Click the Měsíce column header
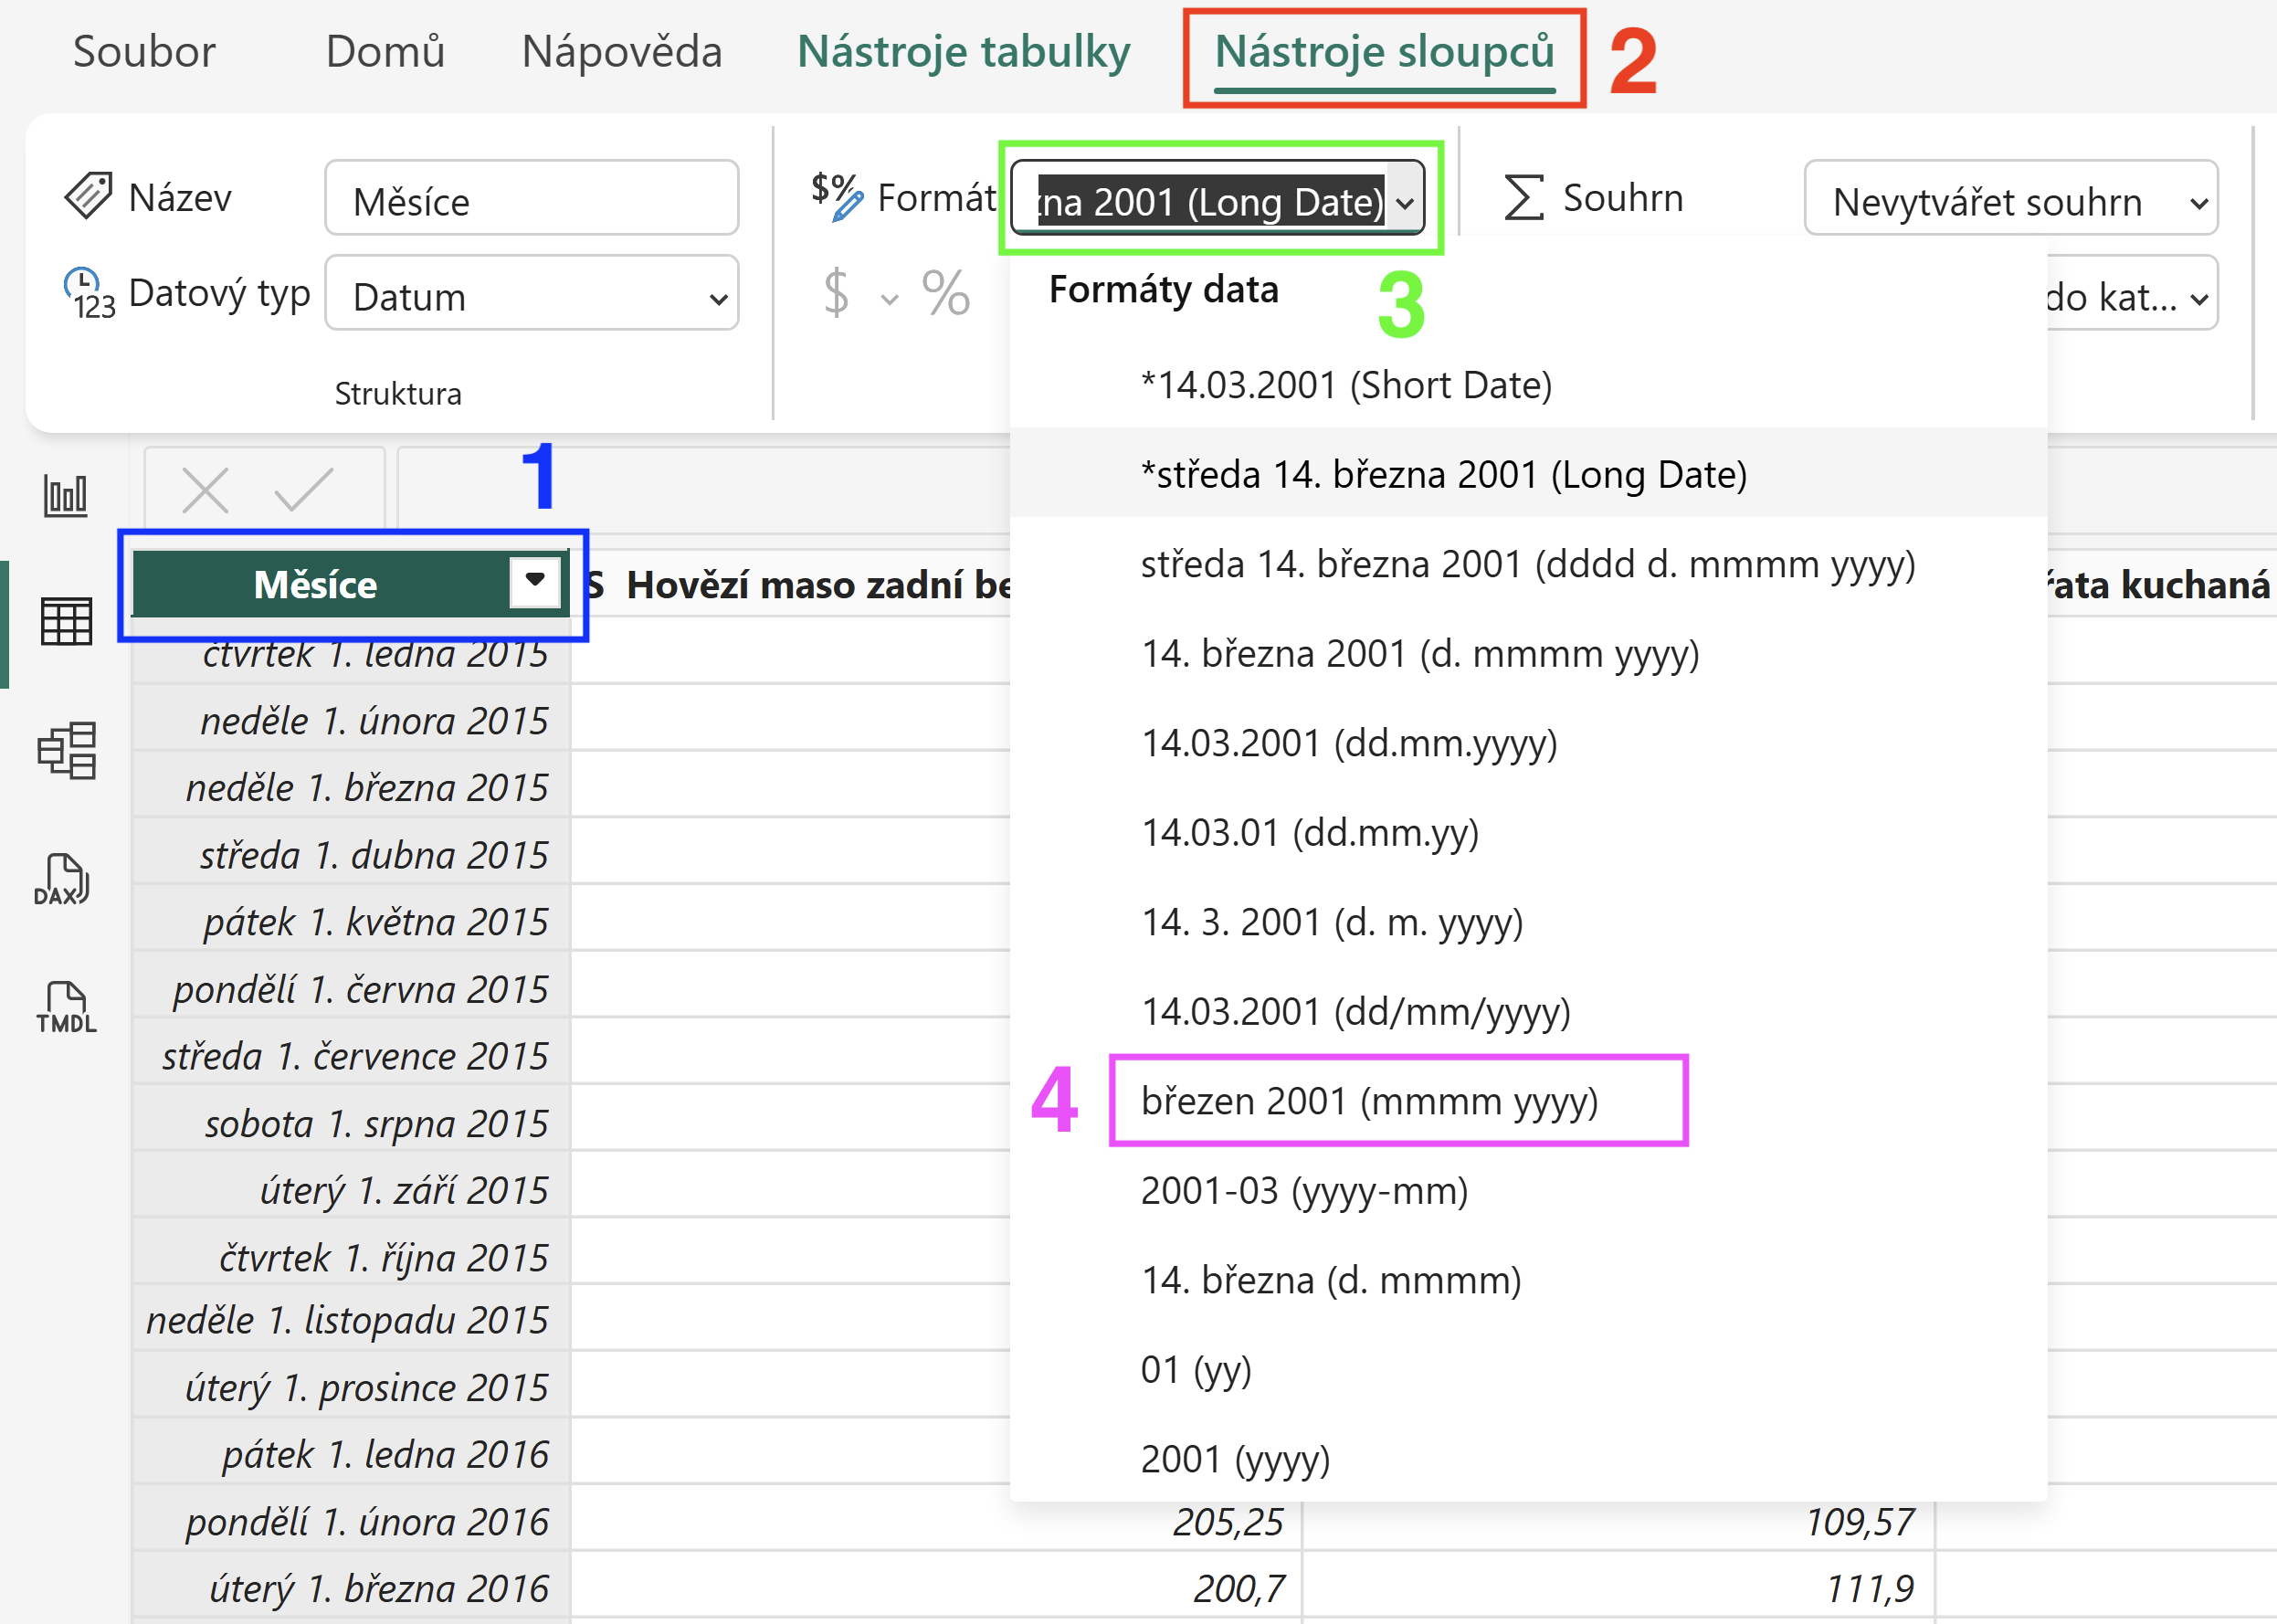Screen dimensions: 2277x1624 (x=351, y=584)
